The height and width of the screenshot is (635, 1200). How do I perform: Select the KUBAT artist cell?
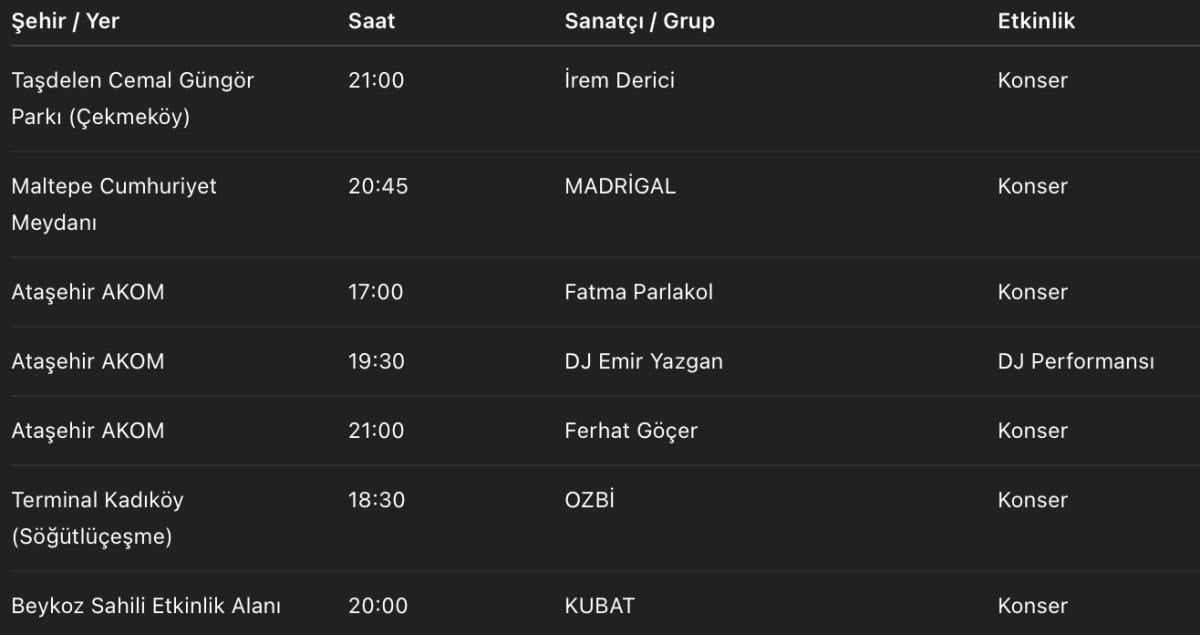point(599,606)
